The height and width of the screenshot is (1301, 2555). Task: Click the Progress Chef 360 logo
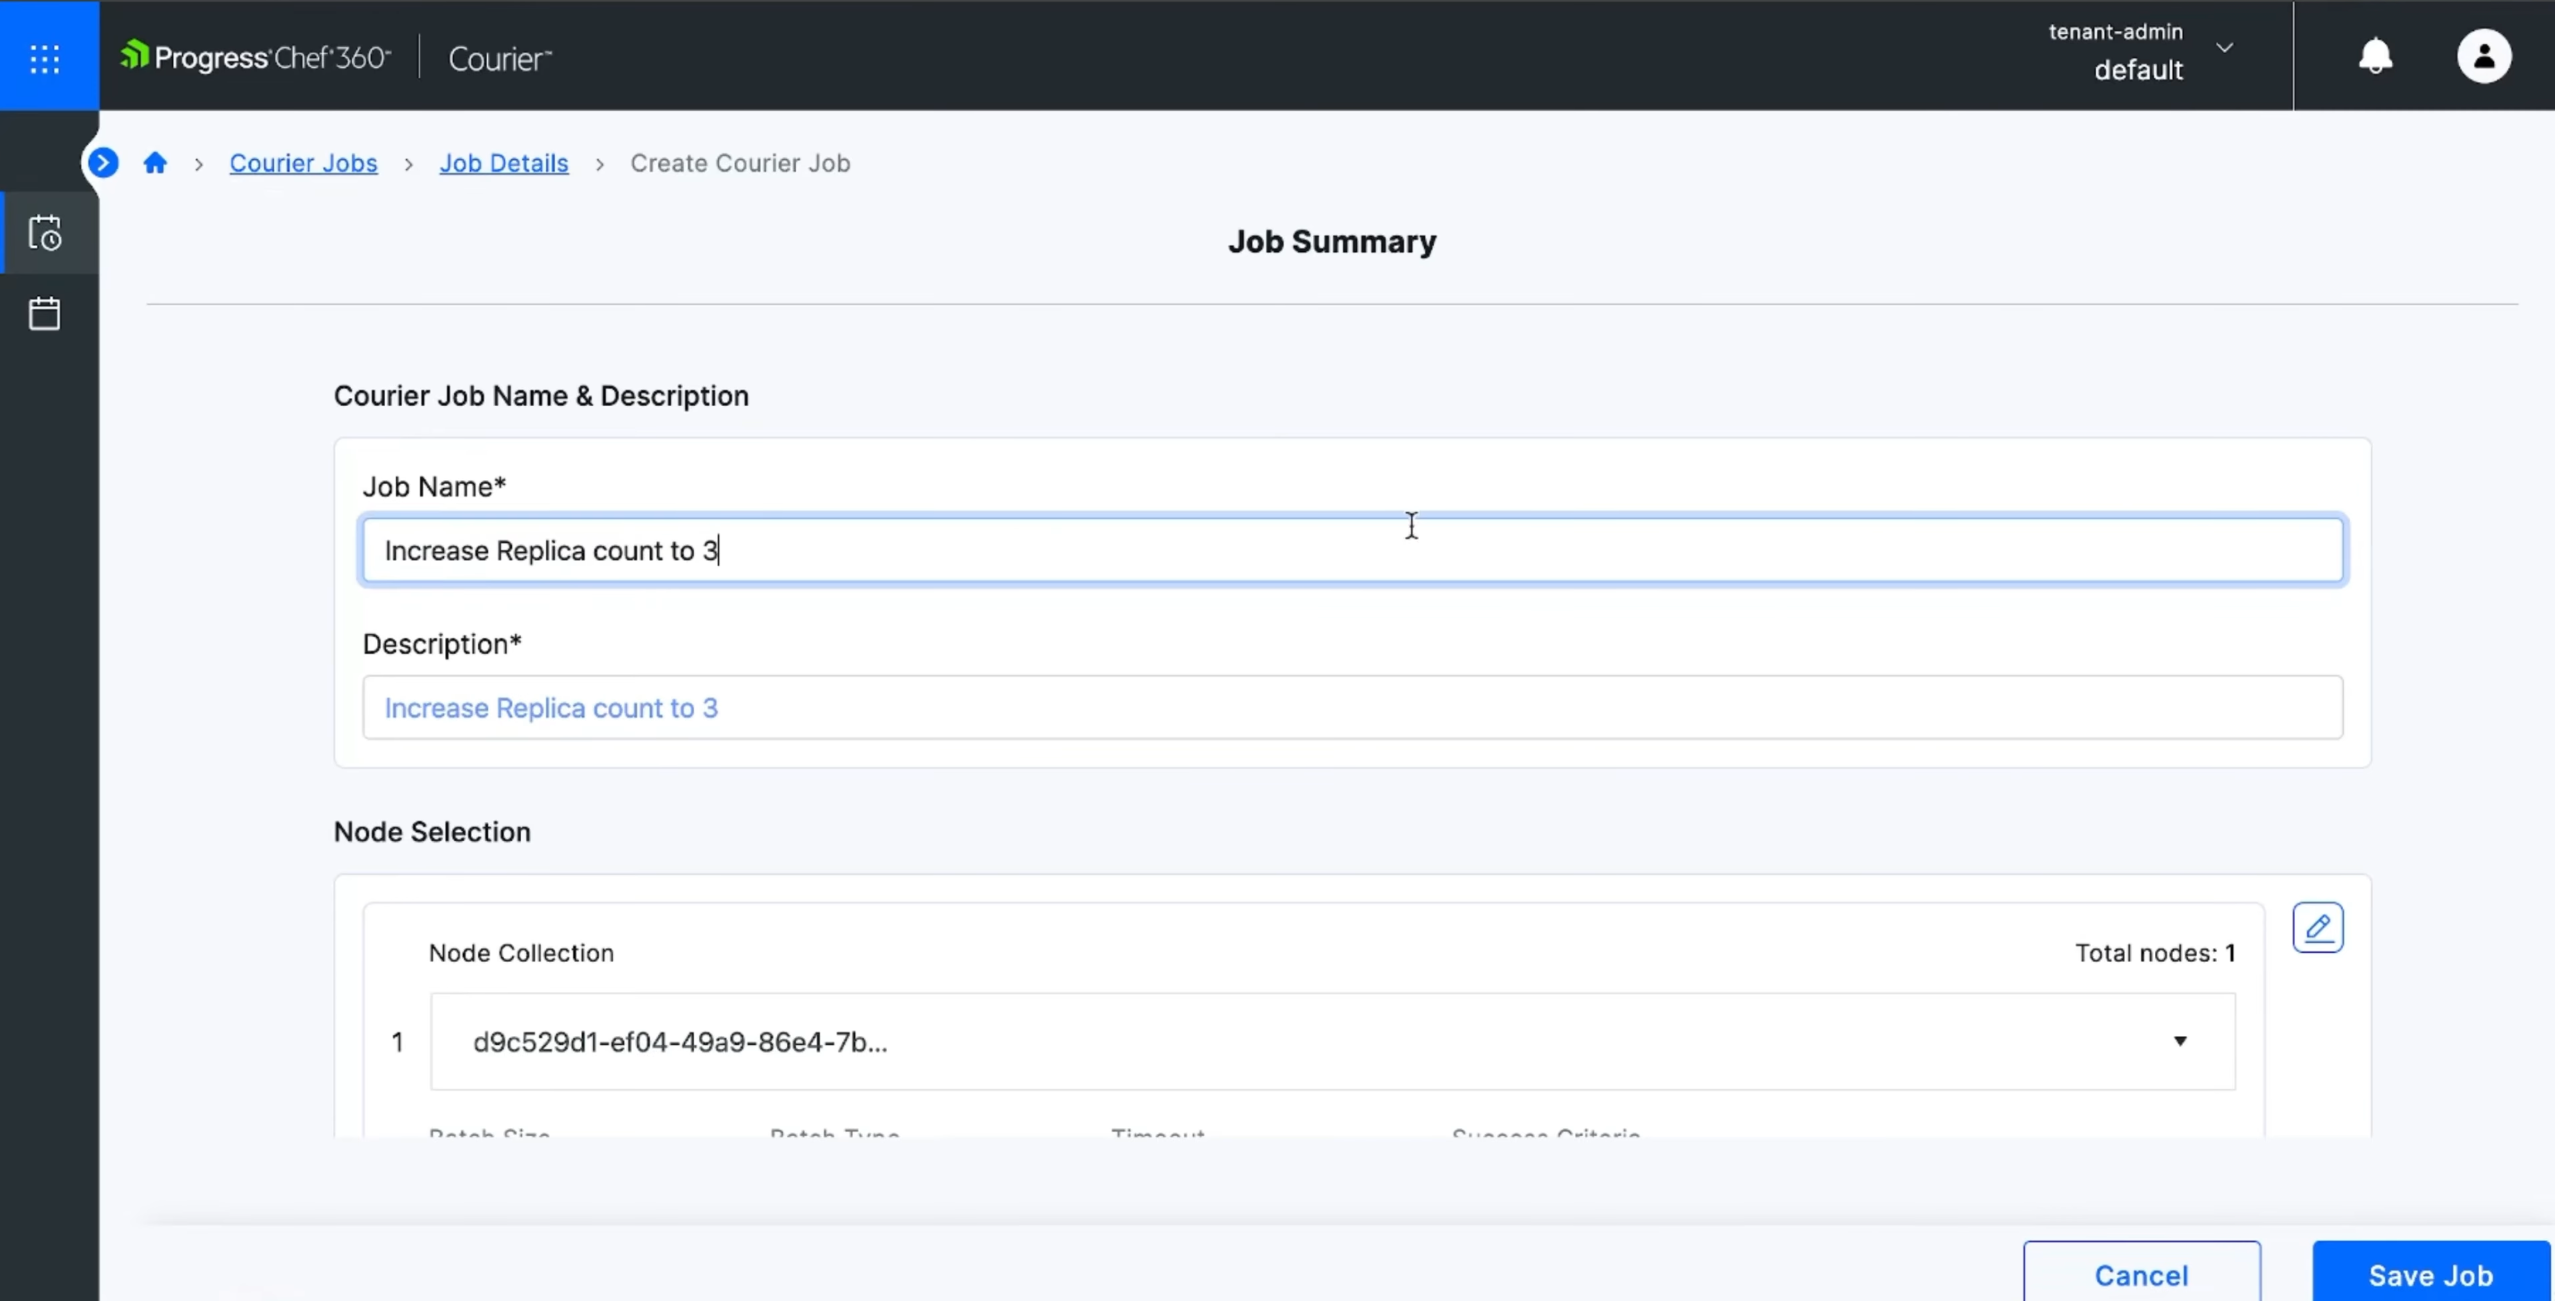tap(255, 57)
